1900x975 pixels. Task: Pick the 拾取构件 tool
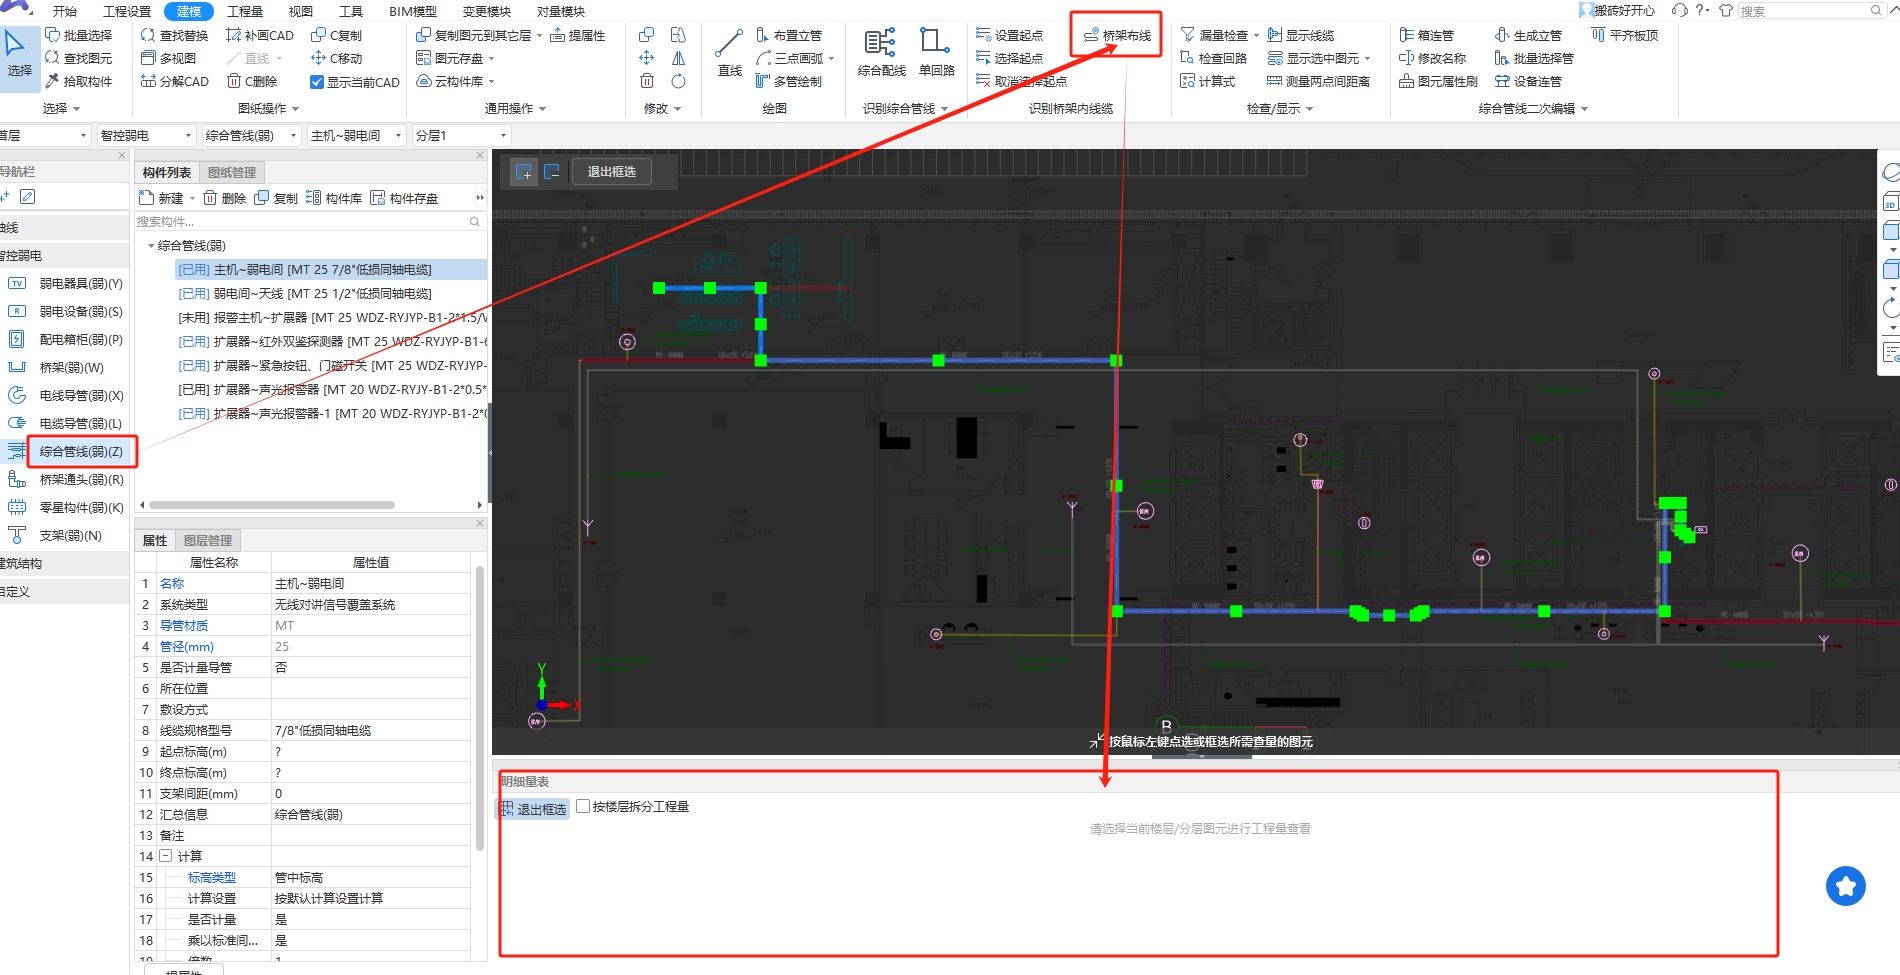click(78, 81)
